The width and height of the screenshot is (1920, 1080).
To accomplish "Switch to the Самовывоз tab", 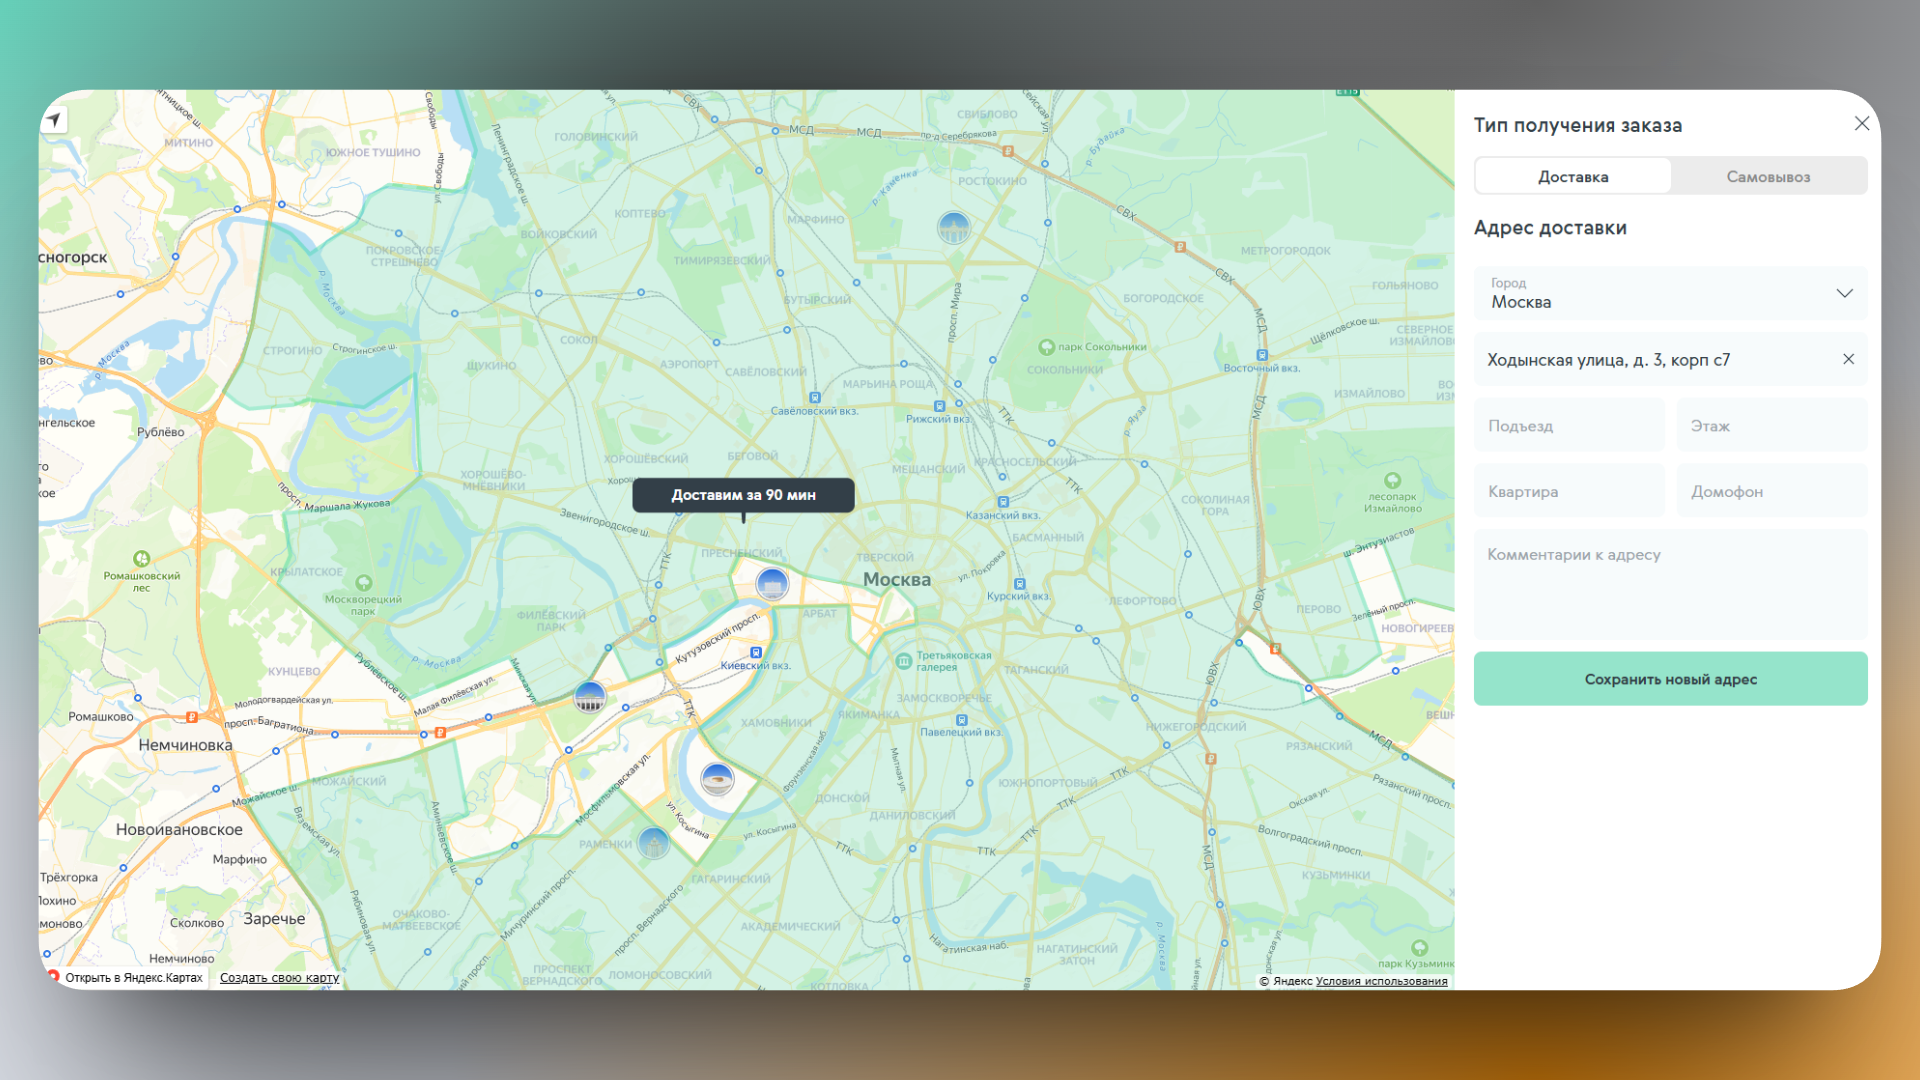I will pyautogui.click(x=1767, y=177).
